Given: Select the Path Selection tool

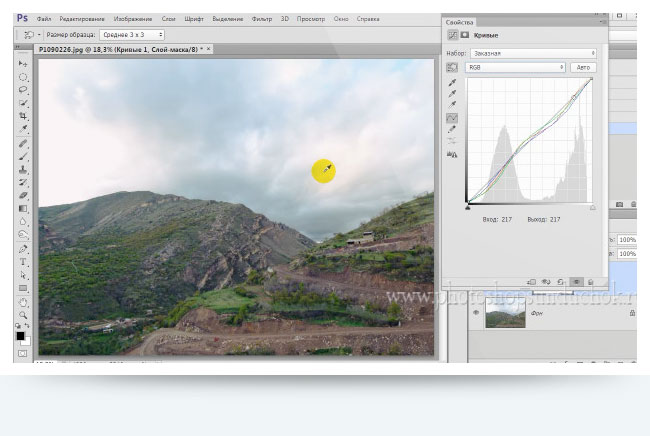Looking at the screenshot, I should [23, 275].
